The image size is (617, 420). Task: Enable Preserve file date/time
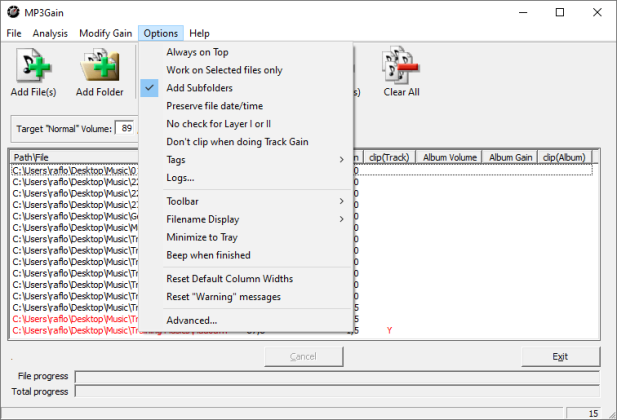pyautogui.click(x=246, y=106)
